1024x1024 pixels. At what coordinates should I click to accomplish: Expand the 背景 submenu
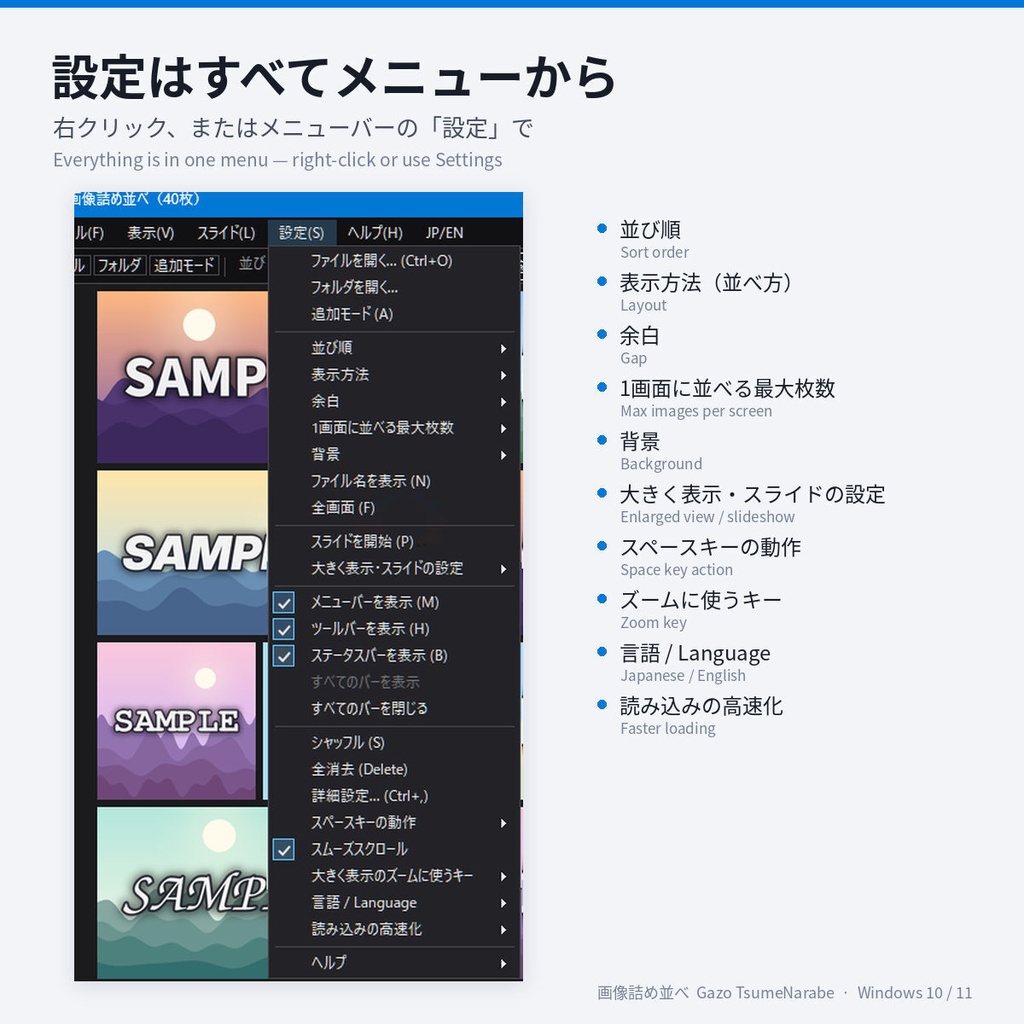[394, 455]
